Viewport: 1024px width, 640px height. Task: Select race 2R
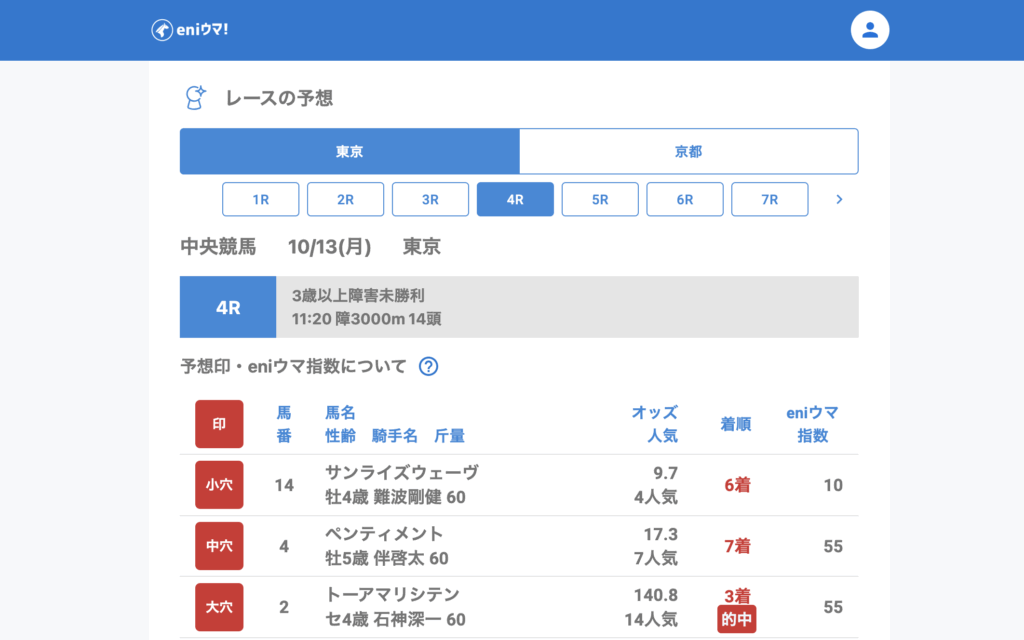[x=345, y=199]
